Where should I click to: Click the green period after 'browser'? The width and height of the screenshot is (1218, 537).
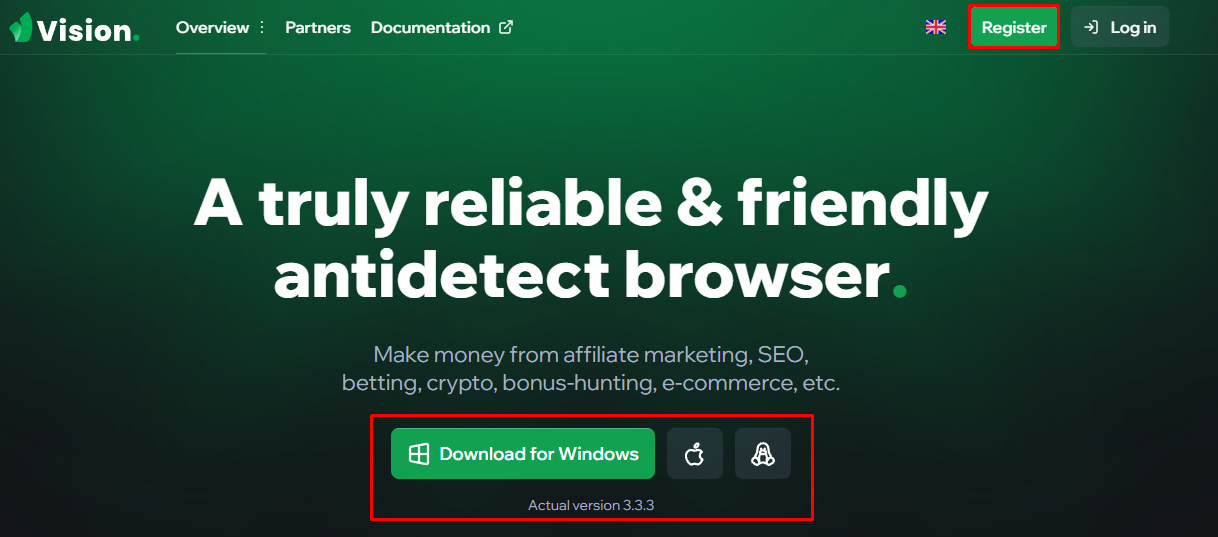coord(900,291)
